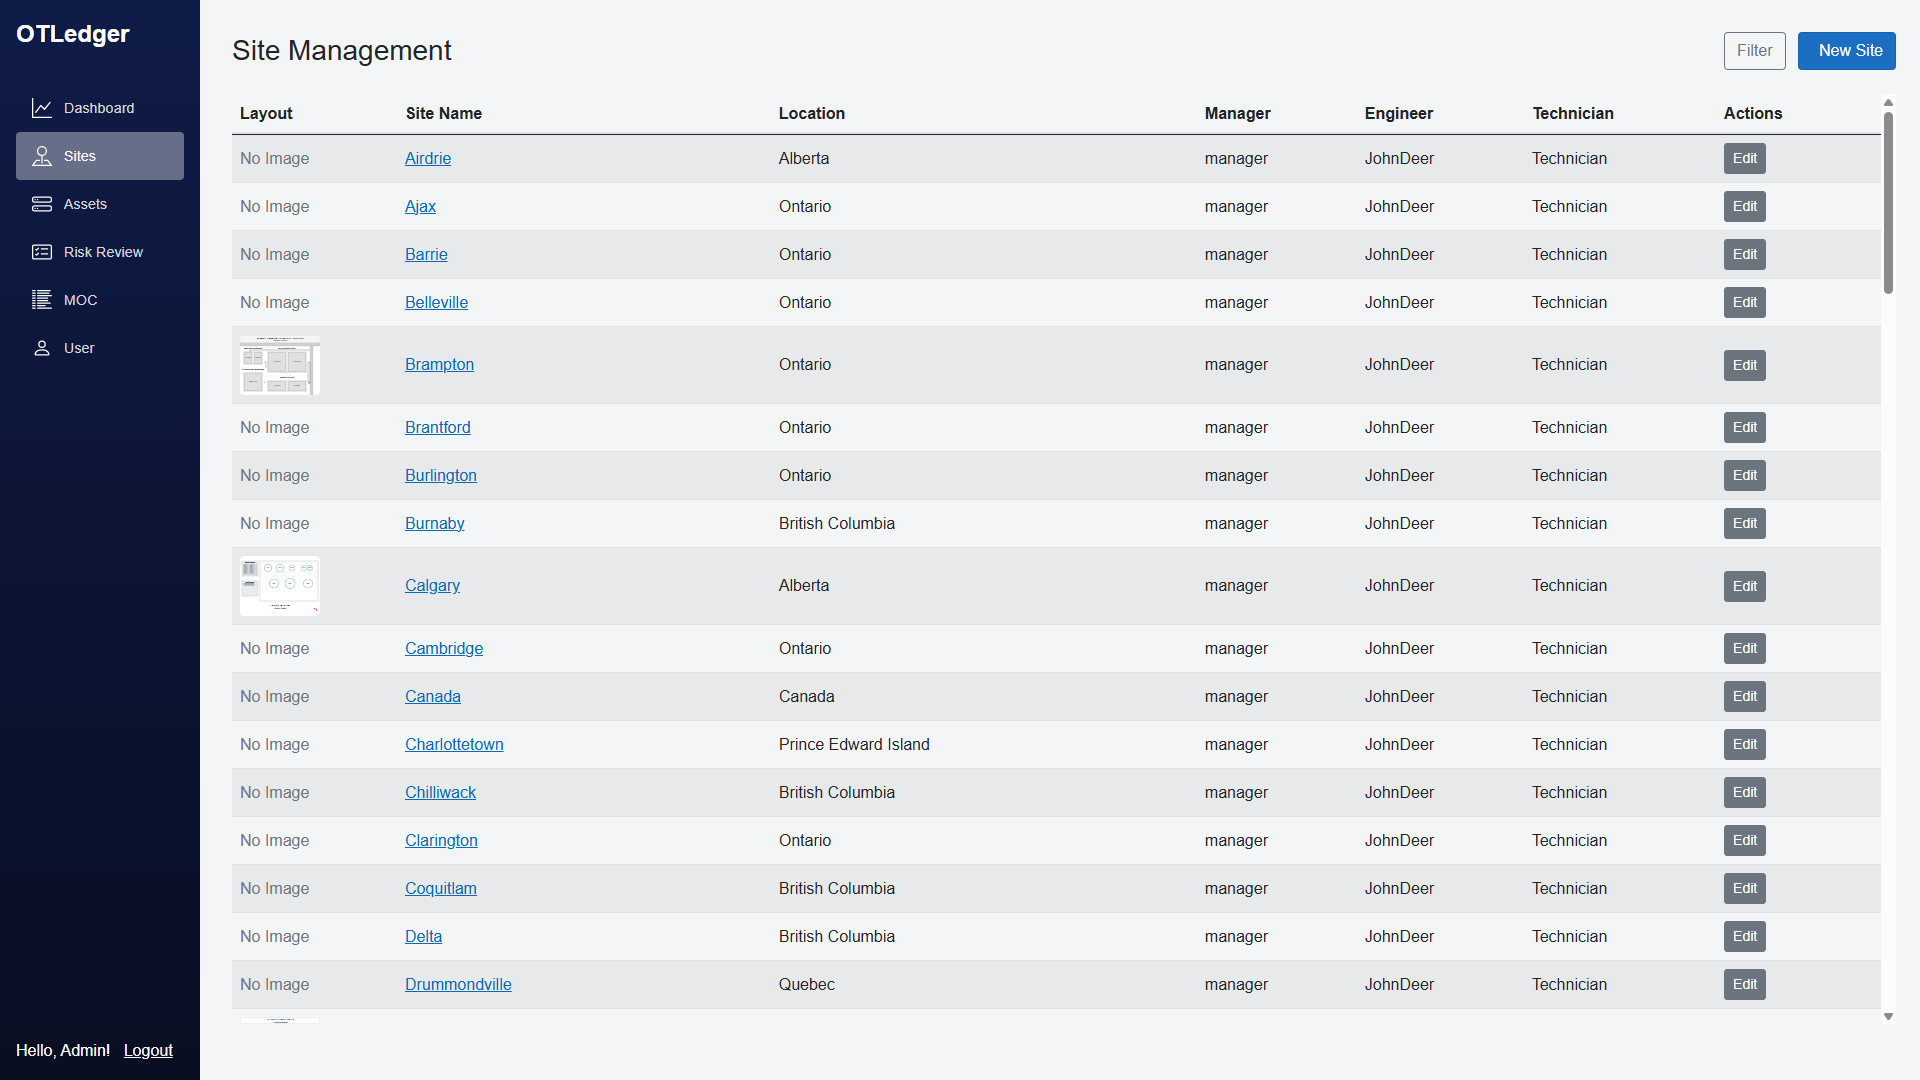View the Brampton layout thumbnail
This screenshot has height=1080, width=1920.
coord(278,366)
